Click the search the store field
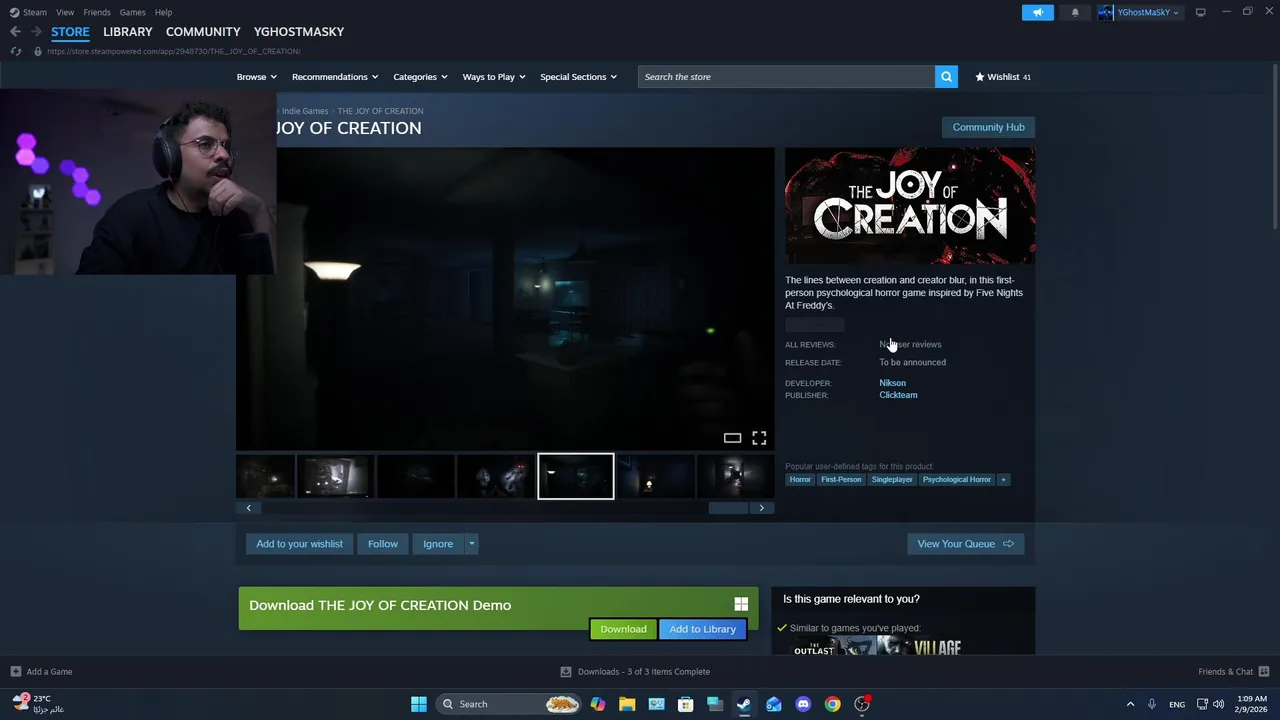 [x=786, y=77]
